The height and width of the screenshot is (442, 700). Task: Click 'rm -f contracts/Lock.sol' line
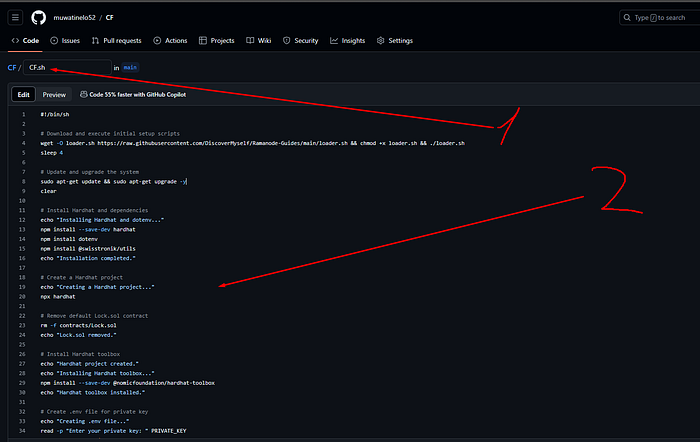pyautogui.click(x=78, y=325)
